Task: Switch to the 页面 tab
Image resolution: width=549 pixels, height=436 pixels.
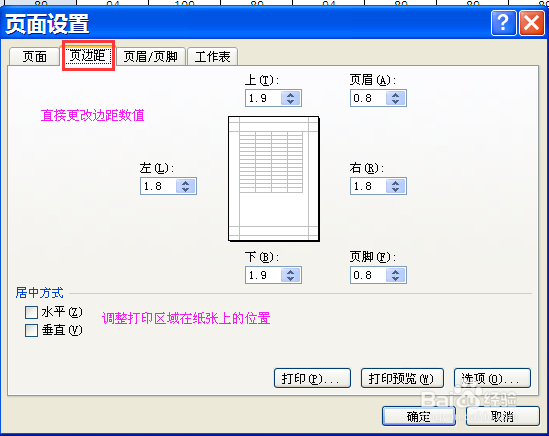Action: pos(34,56)
